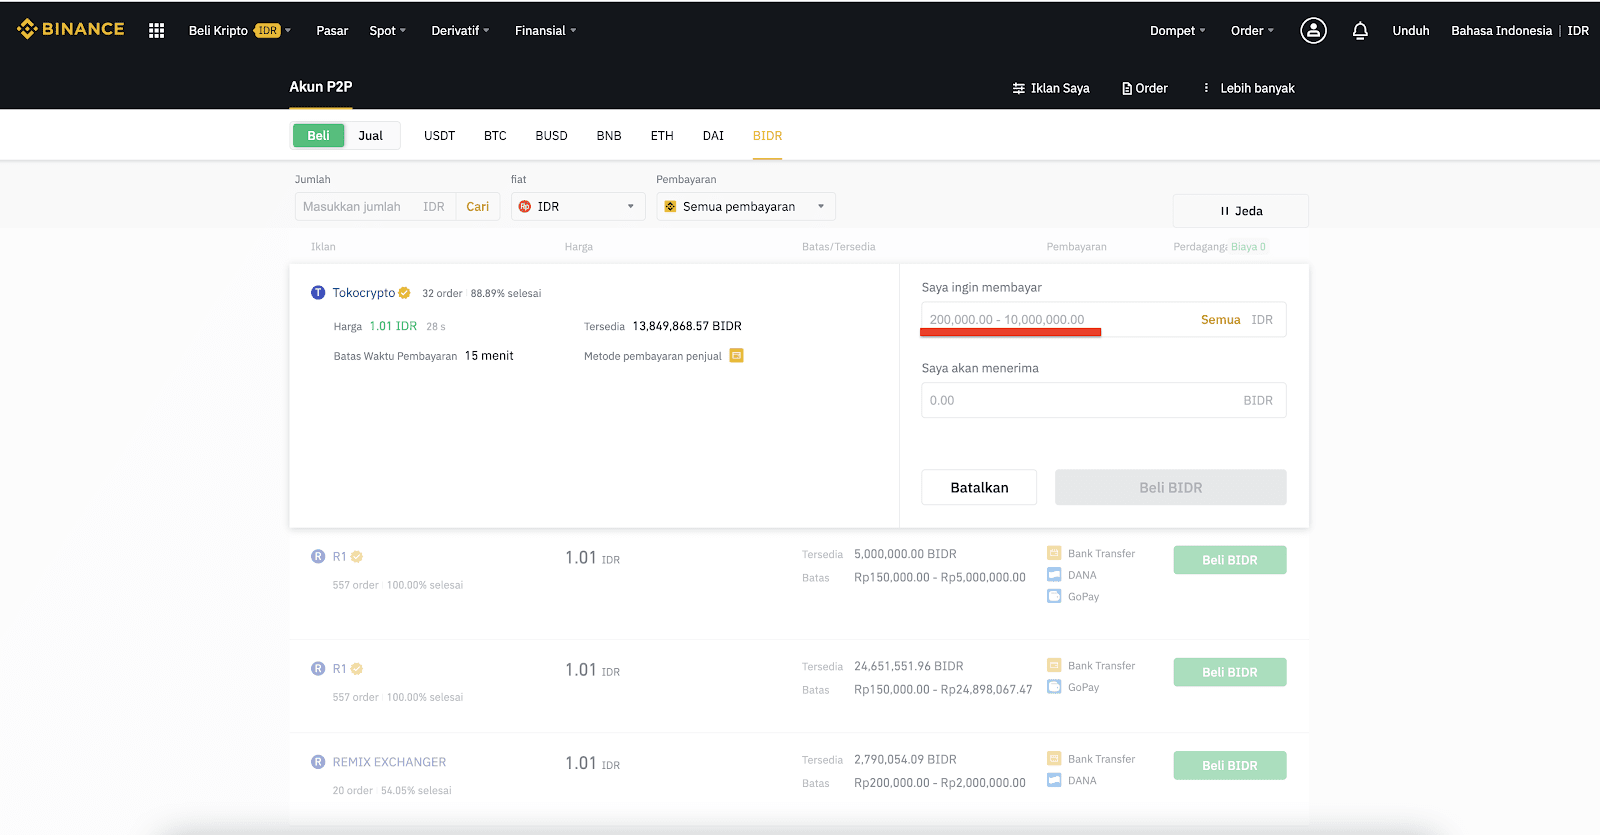1600x835 pixels.
Task: Click the Iklan Saya list icon
Action: tap(1018, 88)
